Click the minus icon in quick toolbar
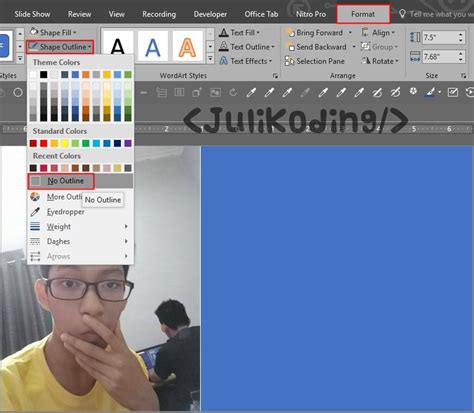 click(144, 92)
